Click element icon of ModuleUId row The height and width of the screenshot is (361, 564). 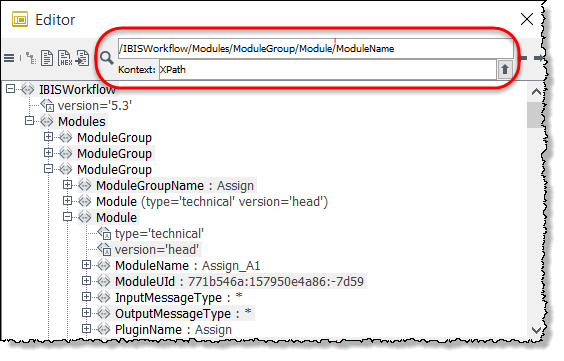[104, 282]
